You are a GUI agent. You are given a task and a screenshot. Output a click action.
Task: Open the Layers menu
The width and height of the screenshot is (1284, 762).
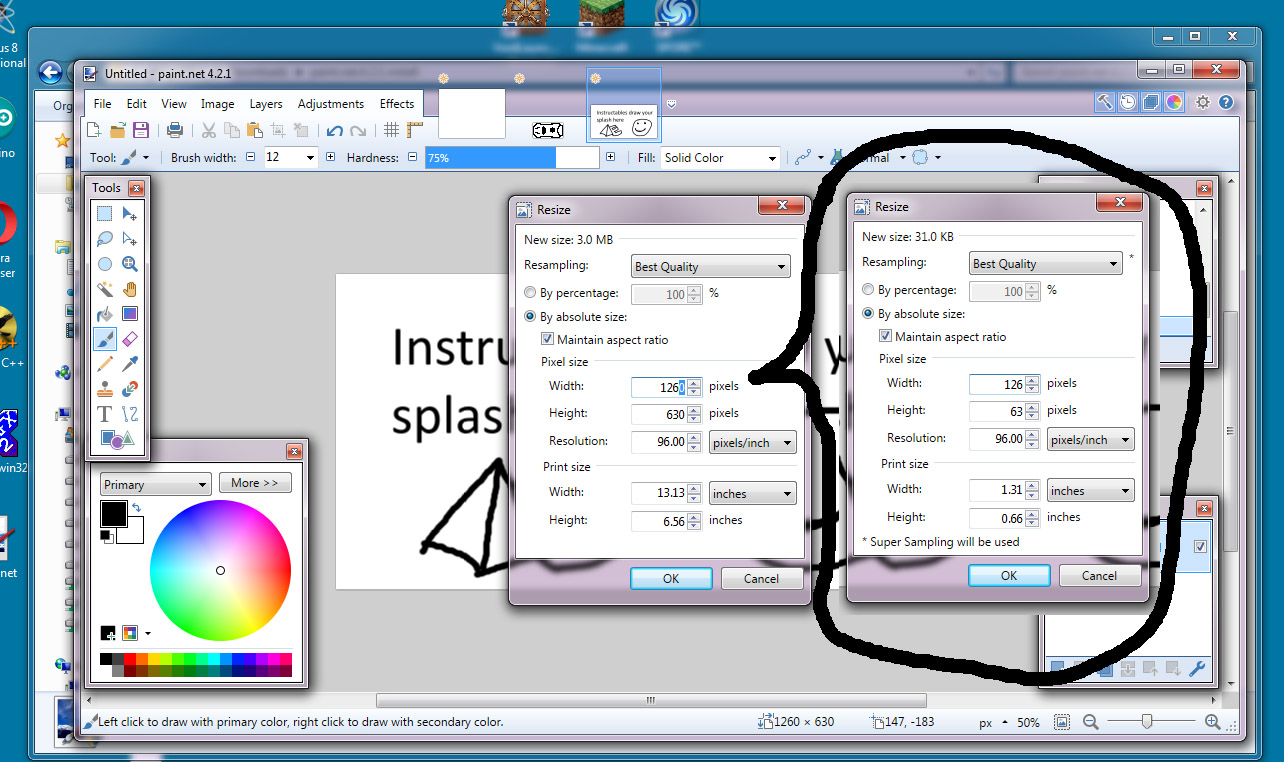pyautogui.click(x=266, y=104)
